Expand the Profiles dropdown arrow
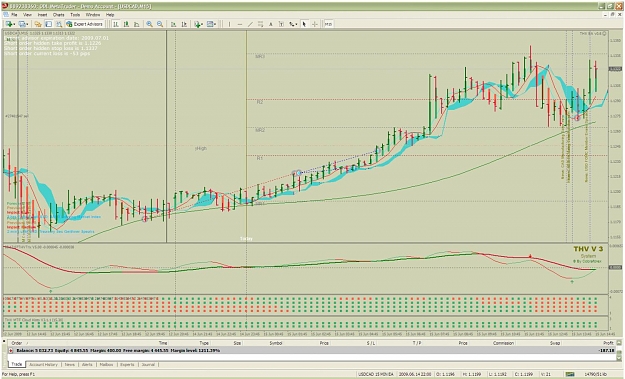The height and width of the screenshot is (379, 625). point(28,24)
